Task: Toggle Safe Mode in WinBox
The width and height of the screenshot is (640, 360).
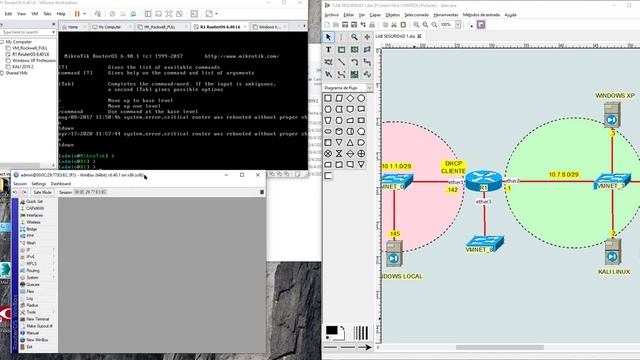Action: [x=42, y=192]
